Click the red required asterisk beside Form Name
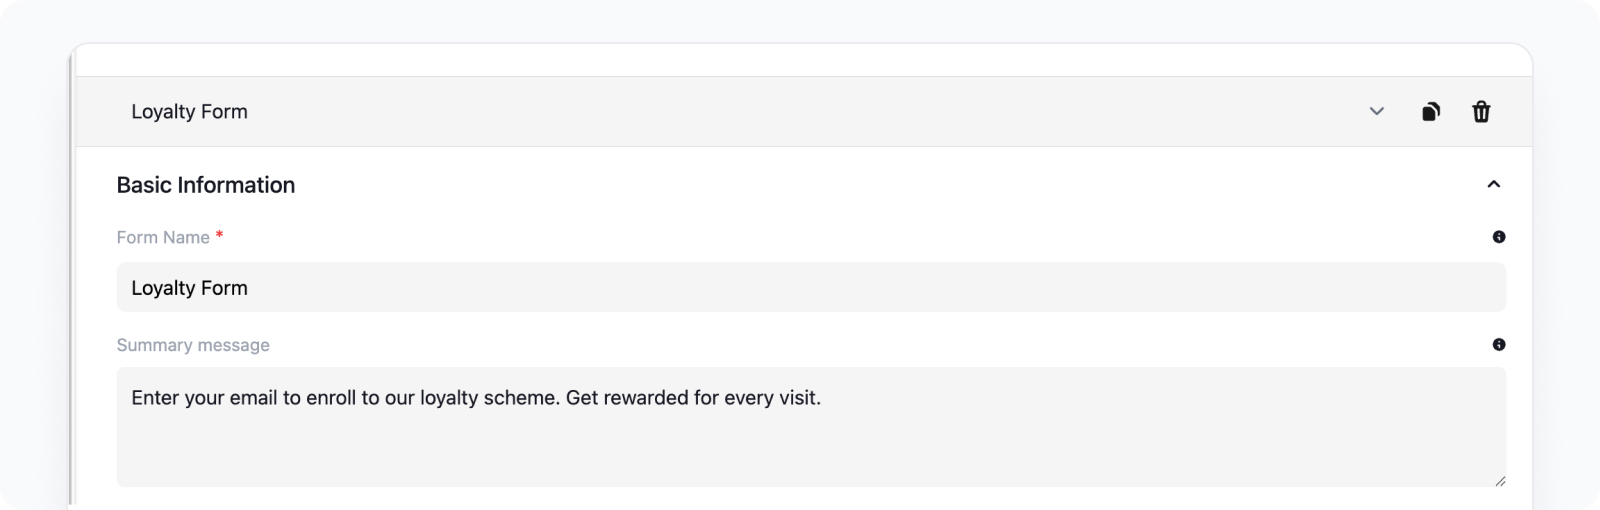This screenshot has width=1600, height=510. (x=219, y=235)
